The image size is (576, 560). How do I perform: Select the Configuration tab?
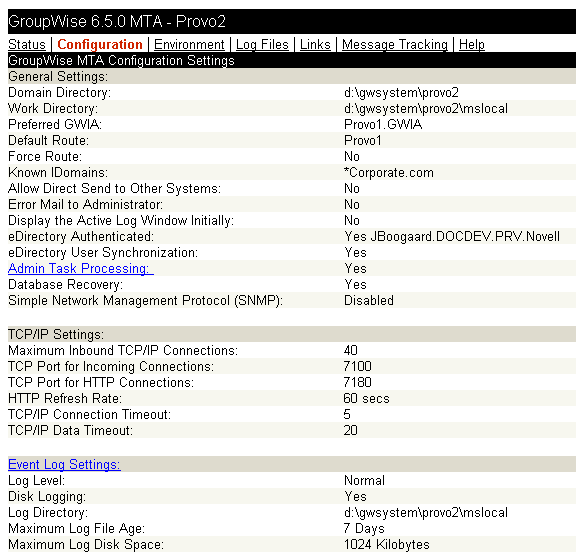100,44
